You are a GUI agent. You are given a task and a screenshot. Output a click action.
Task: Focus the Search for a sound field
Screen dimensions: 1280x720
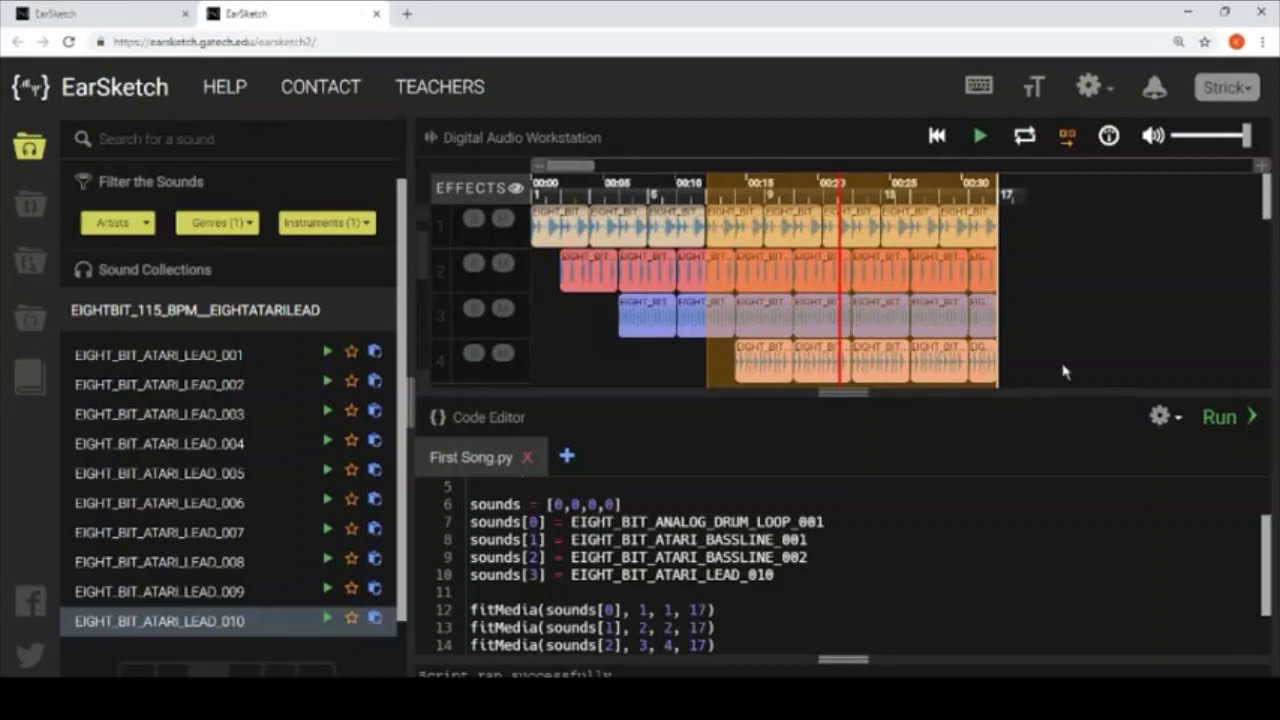tap(235, 139)
